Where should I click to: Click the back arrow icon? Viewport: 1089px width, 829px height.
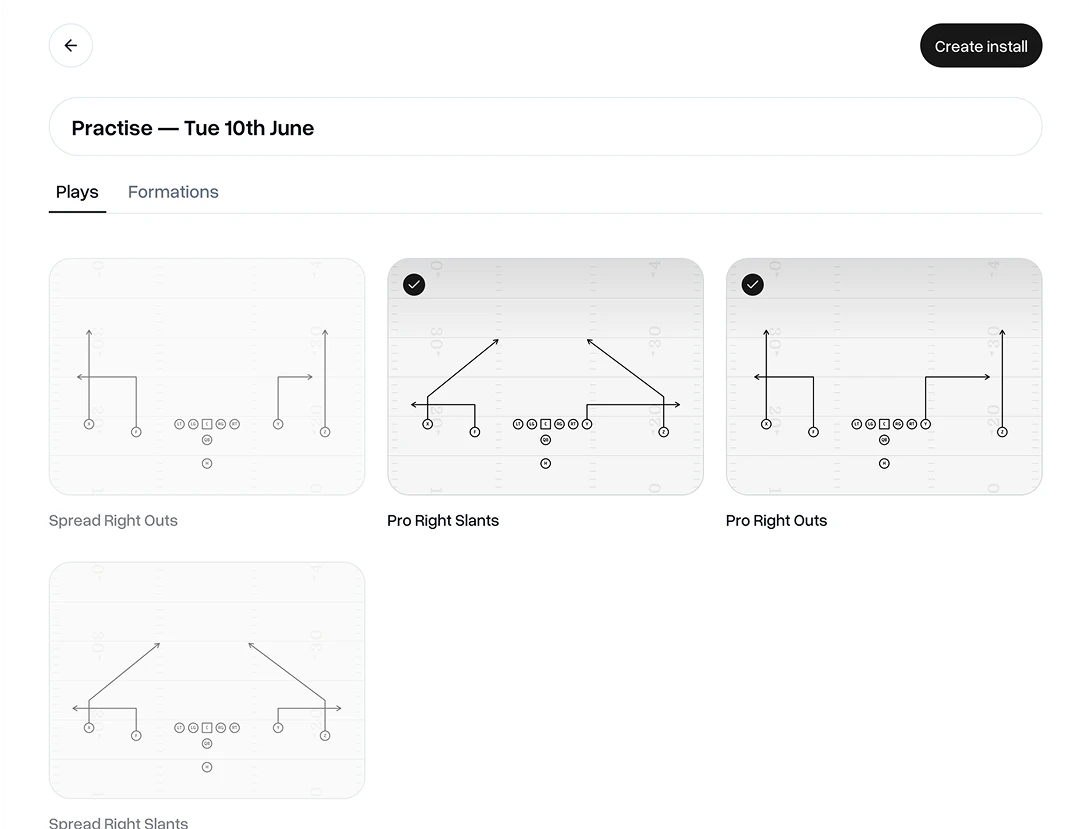point(70,45)
